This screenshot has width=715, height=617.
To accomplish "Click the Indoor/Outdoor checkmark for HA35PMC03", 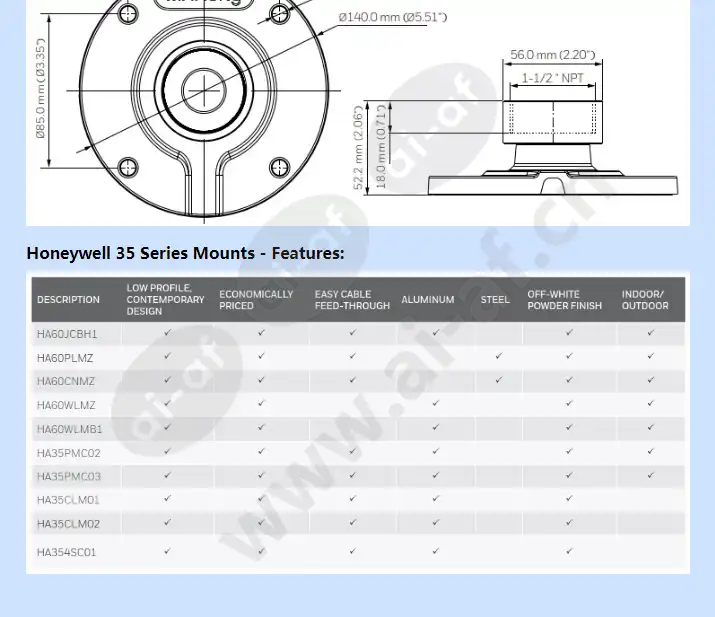I will pos(651,475).
